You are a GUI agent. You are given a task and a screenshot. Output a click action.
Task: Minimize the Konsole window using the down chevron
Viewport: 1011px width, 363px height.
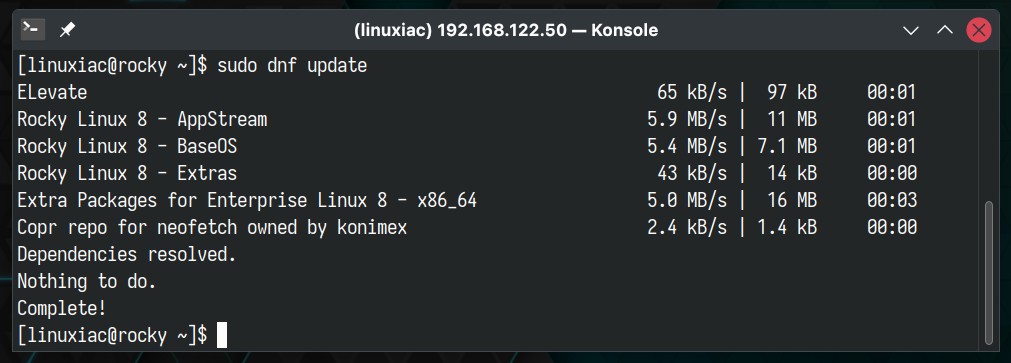coord(910,30)
